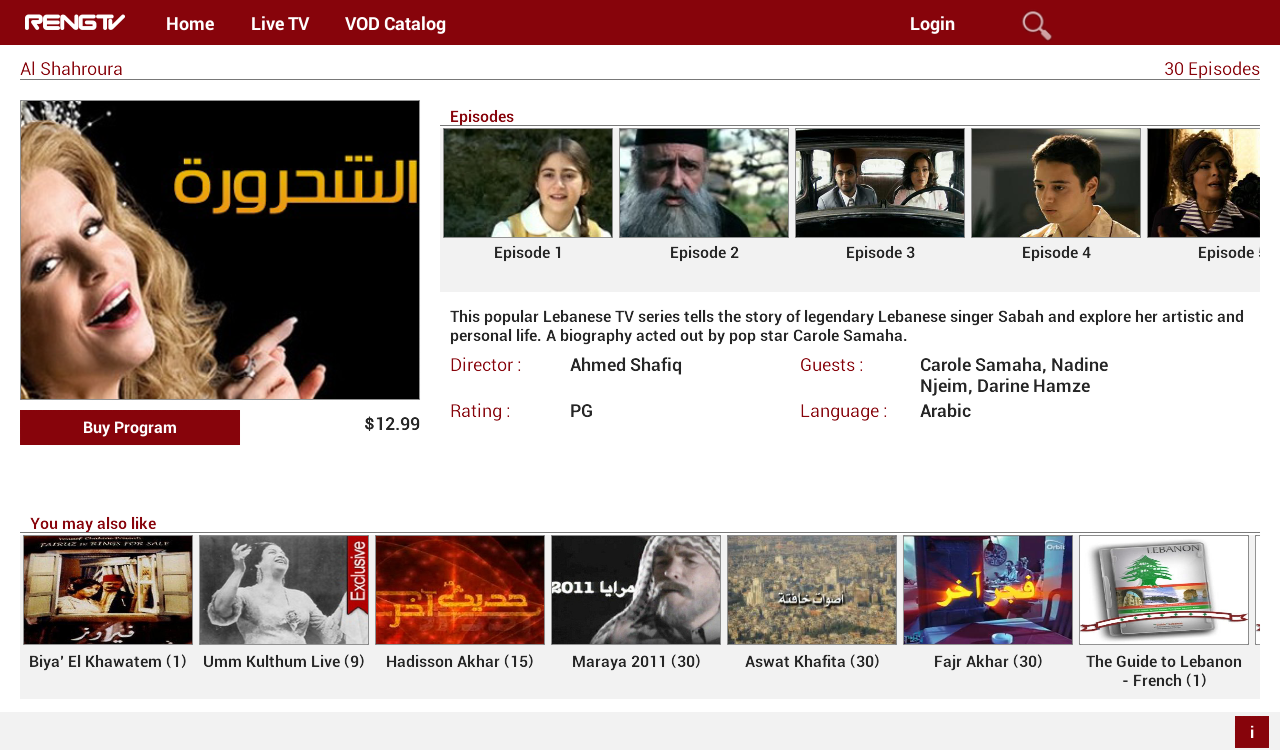
Task: Click the "Director :" label
Action: point(485,365)
